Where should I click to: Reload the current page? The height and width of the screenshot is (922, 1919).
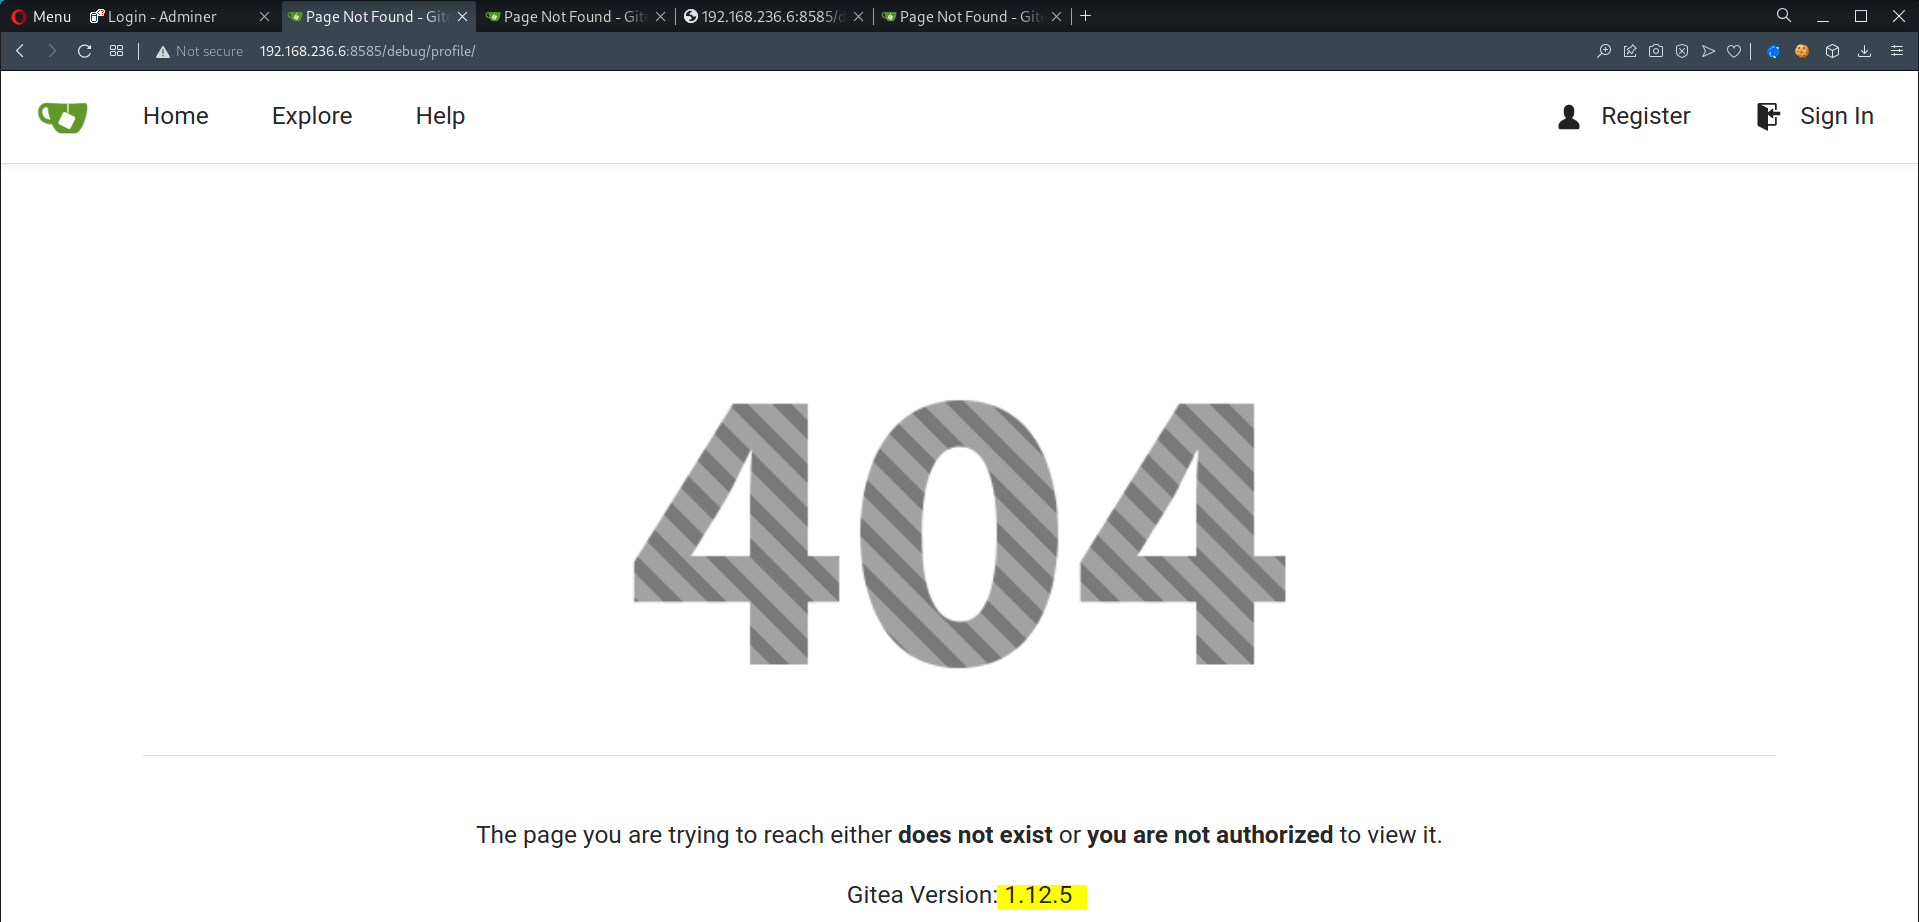pos(85,51)
